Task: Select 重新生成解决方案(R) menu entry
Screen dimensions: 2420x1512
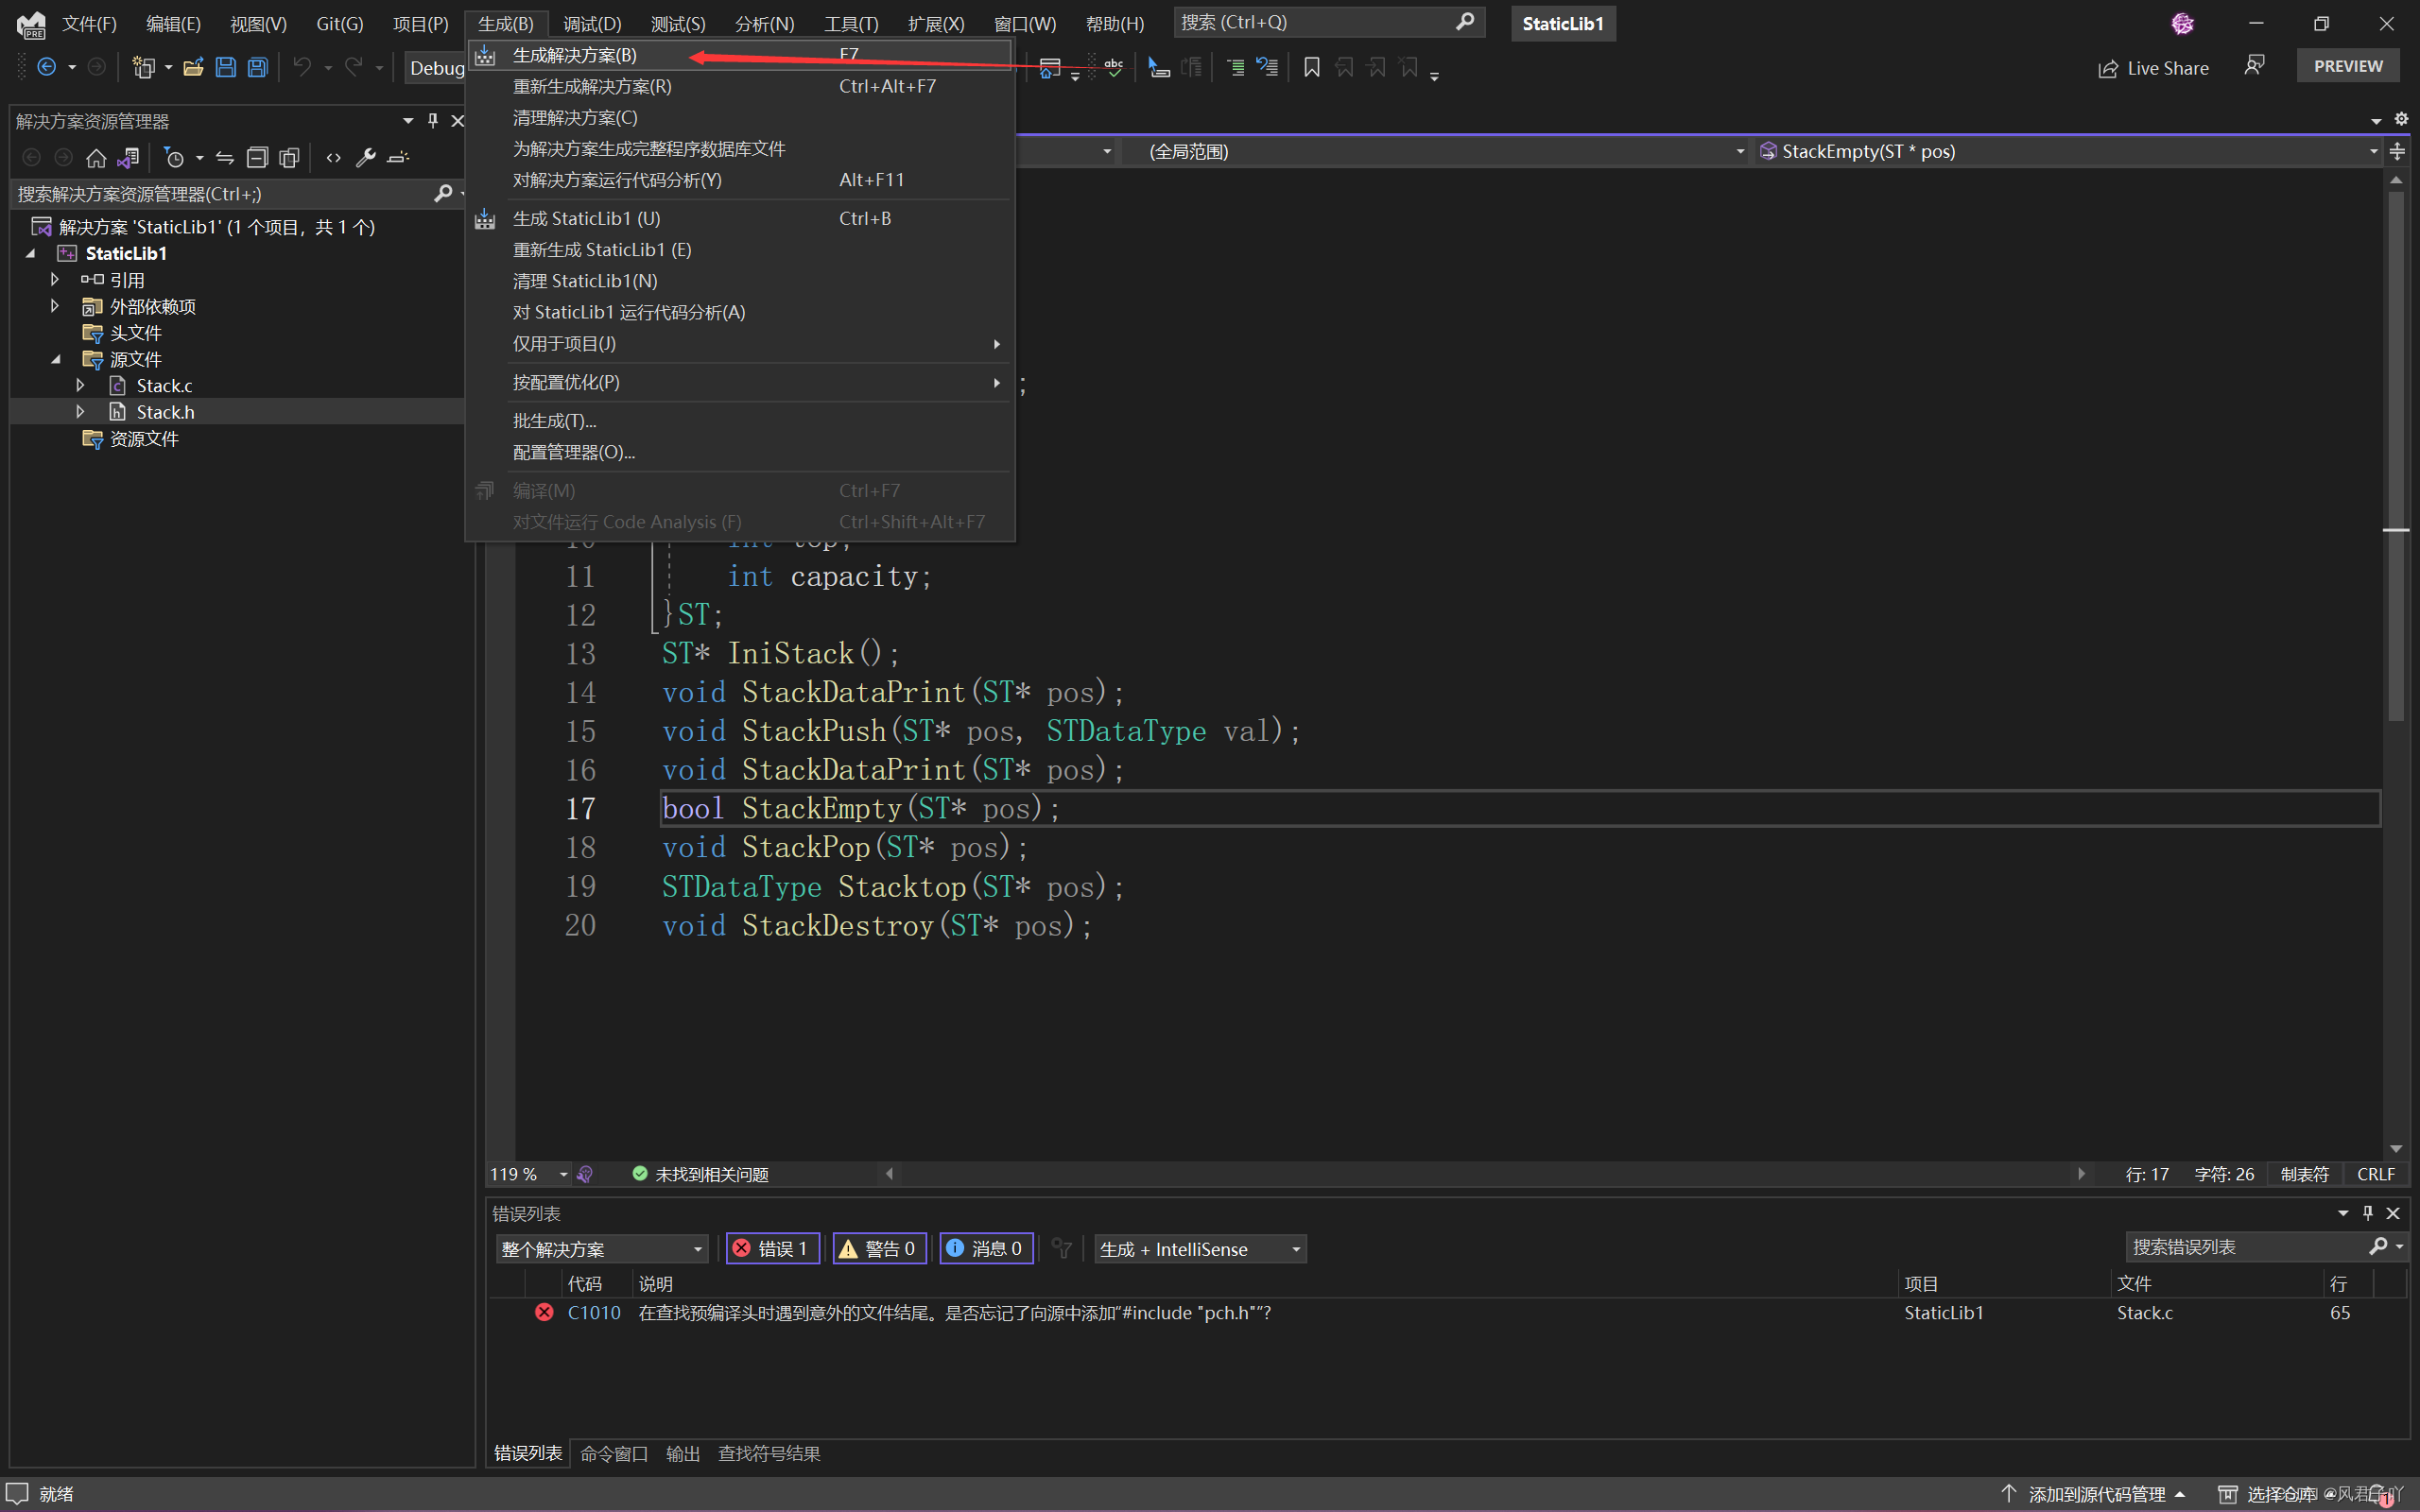Action: pyautogui.click(x=592, y=86)
